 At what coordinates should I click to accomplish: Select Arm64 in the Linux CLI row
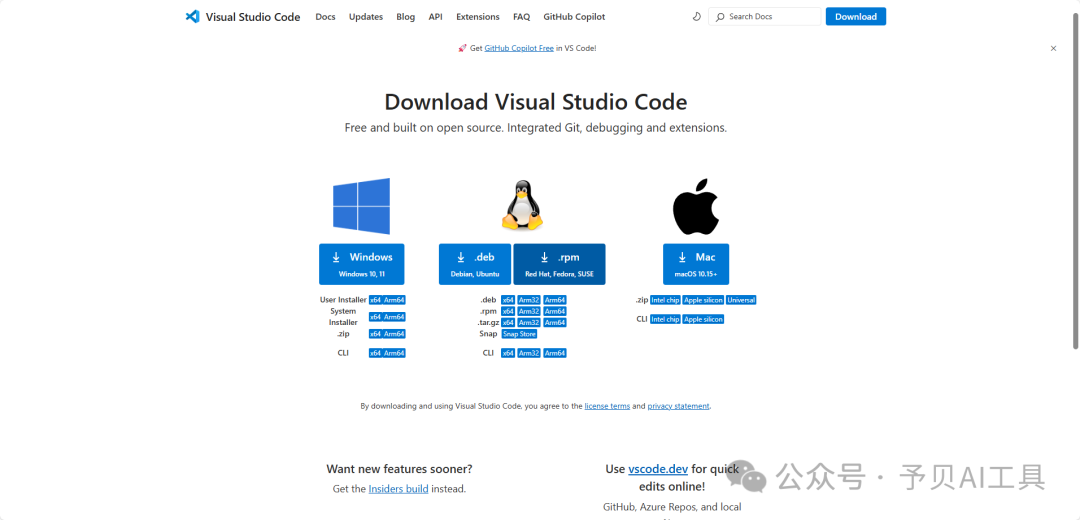pyautogui.click(x=555, y=353)
